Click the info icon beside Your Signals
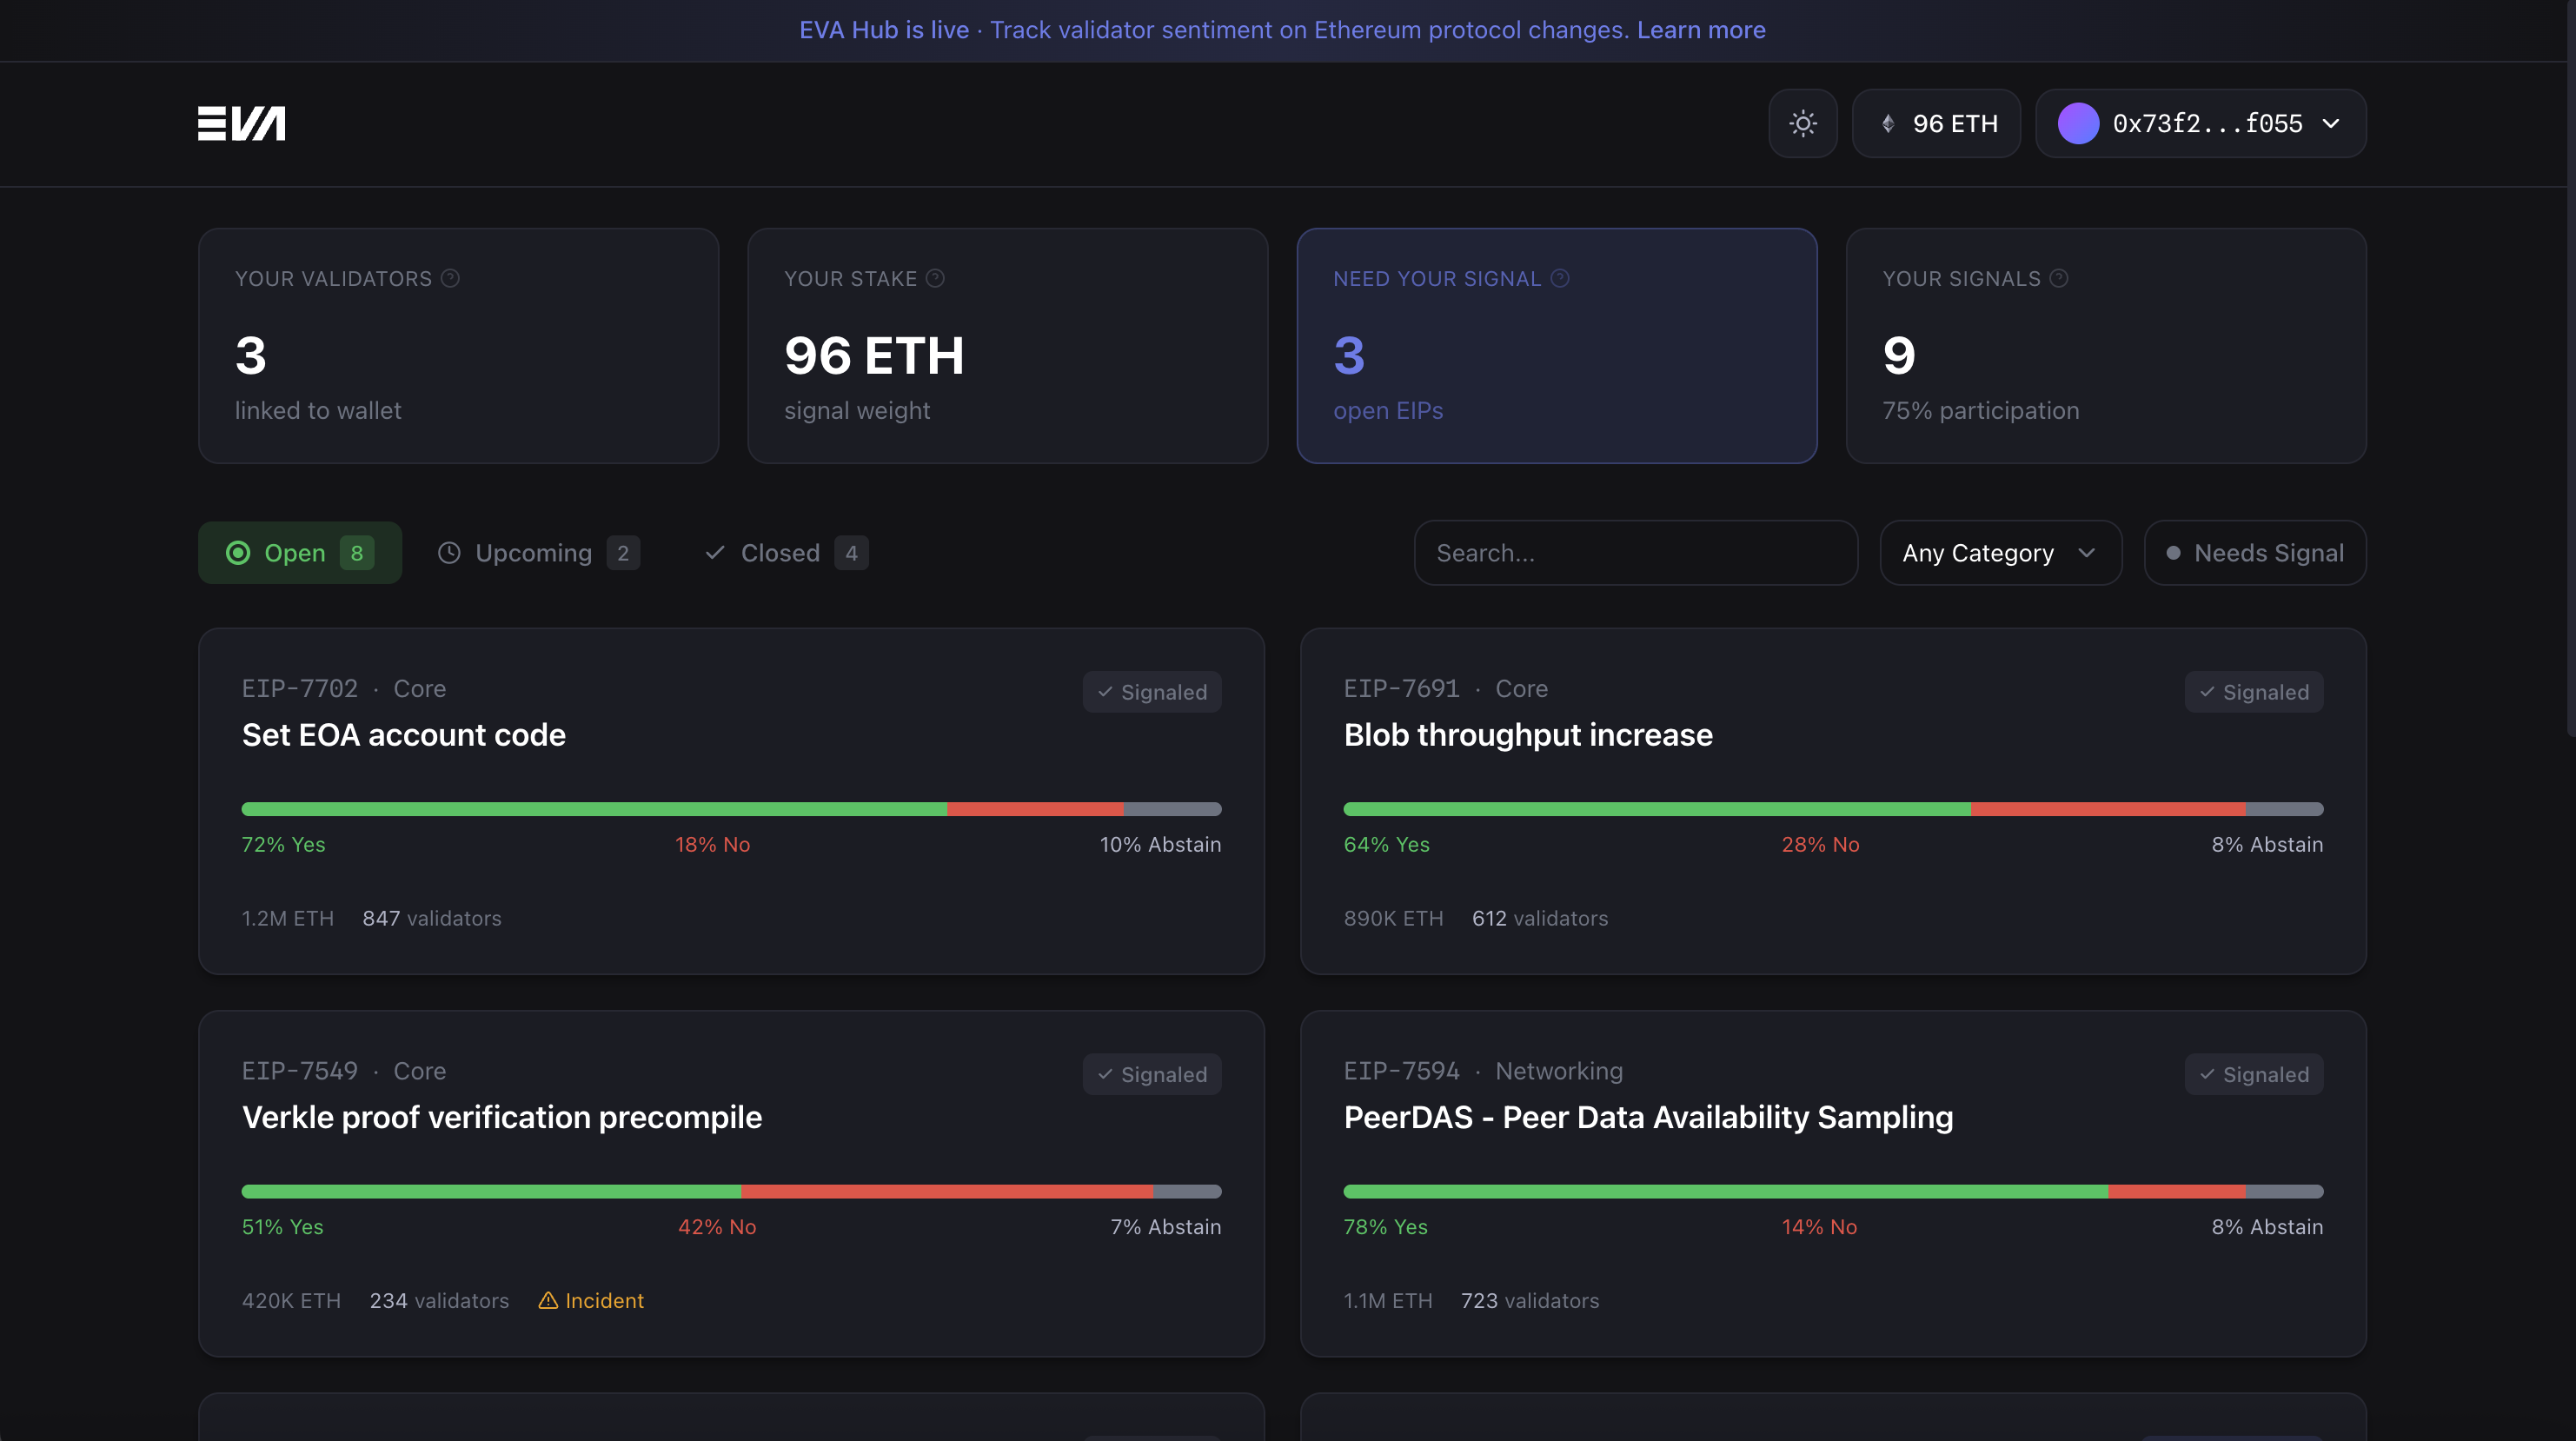 click(2060, 278)
